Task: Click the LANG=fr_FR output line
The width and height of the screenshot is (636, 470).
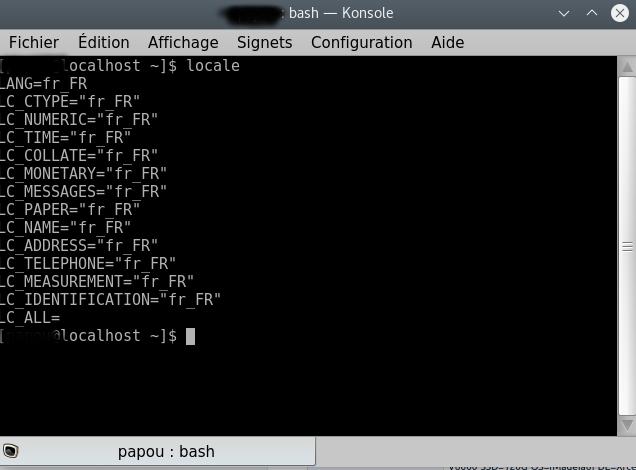Action: pos(43,84)
